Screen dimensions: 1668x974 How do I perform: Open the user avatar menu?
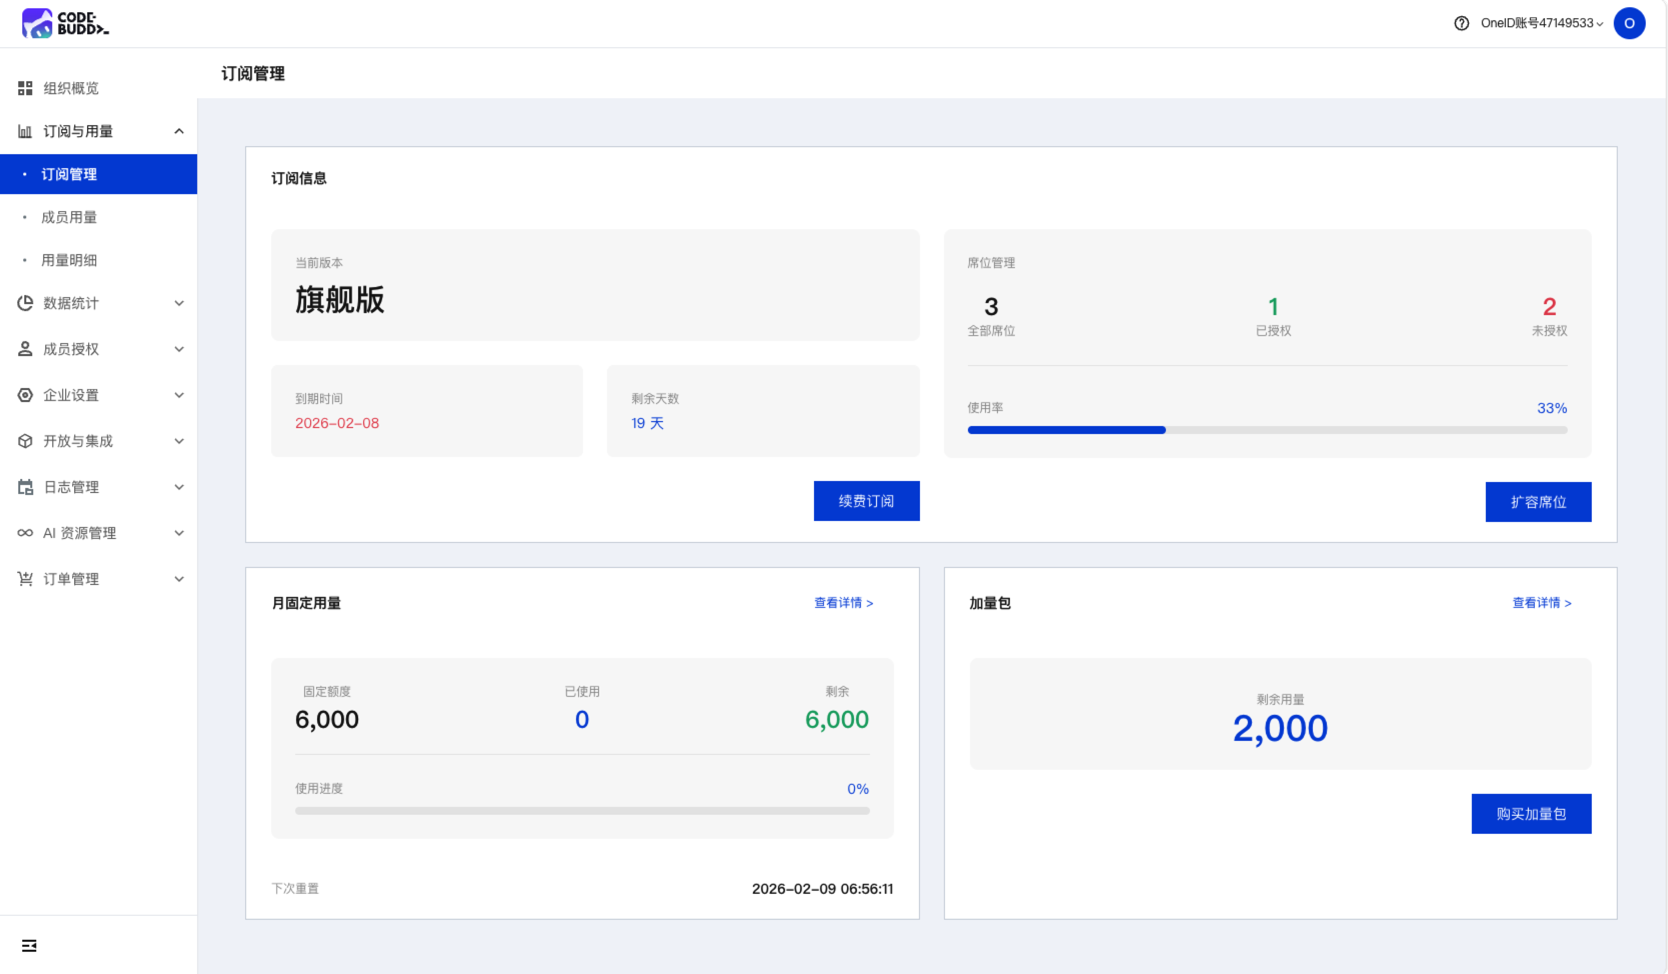(1629, 23)
